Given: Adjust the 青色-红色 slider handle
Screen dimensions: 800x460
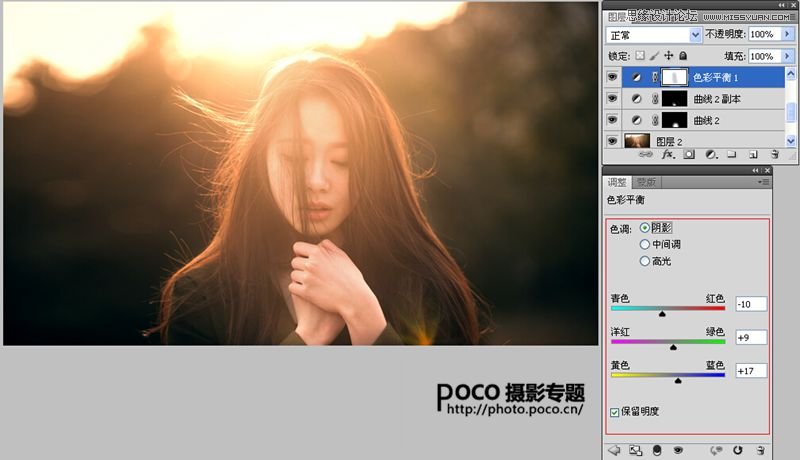Looking at the screenshot, I should 662,314.
